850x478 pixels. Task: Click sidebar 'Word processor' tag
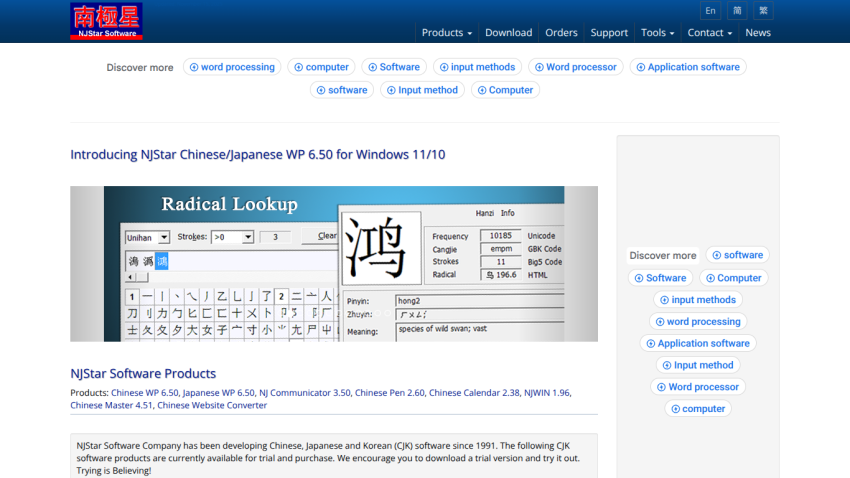698,387
